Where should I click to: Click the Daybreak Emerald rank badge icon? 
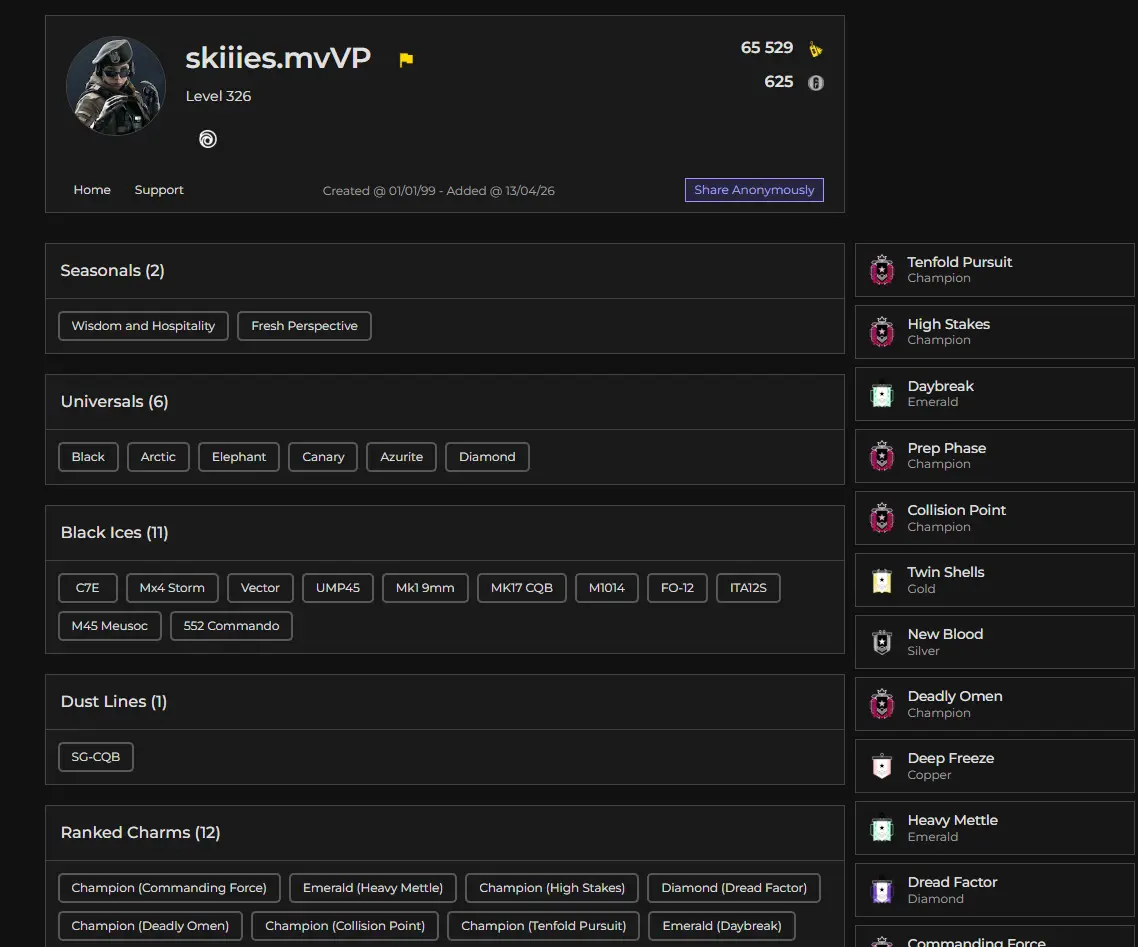[882, 394]
